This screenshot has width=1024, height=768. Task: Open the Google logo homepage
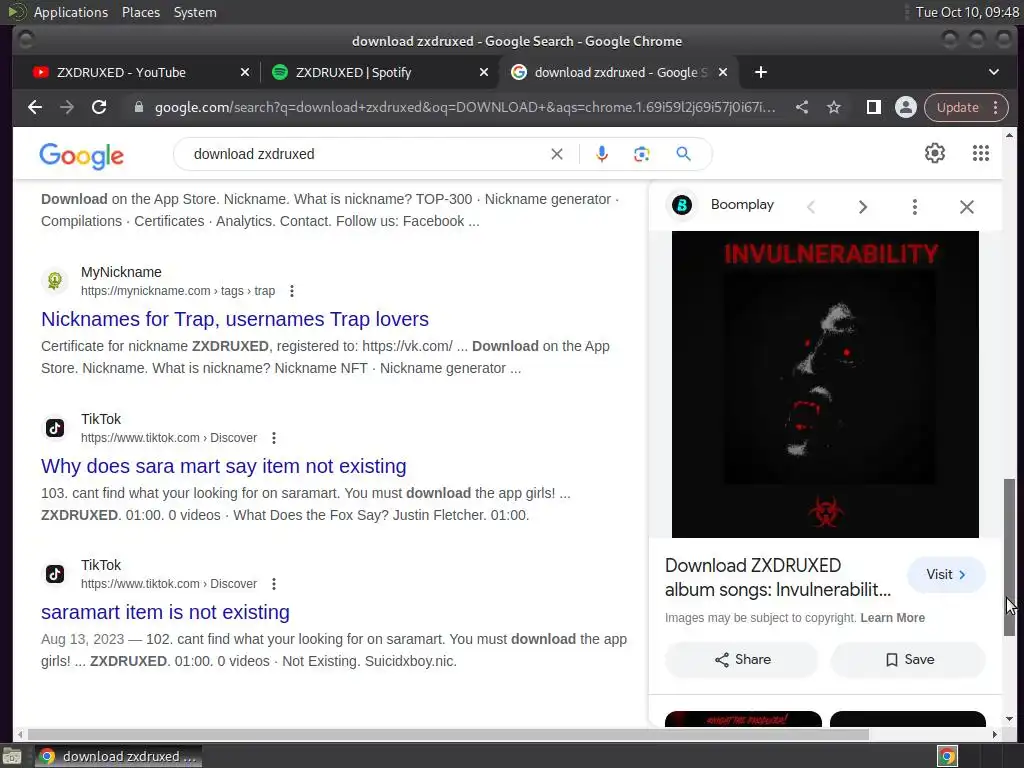pyautogui.click(x=82, y=156)
